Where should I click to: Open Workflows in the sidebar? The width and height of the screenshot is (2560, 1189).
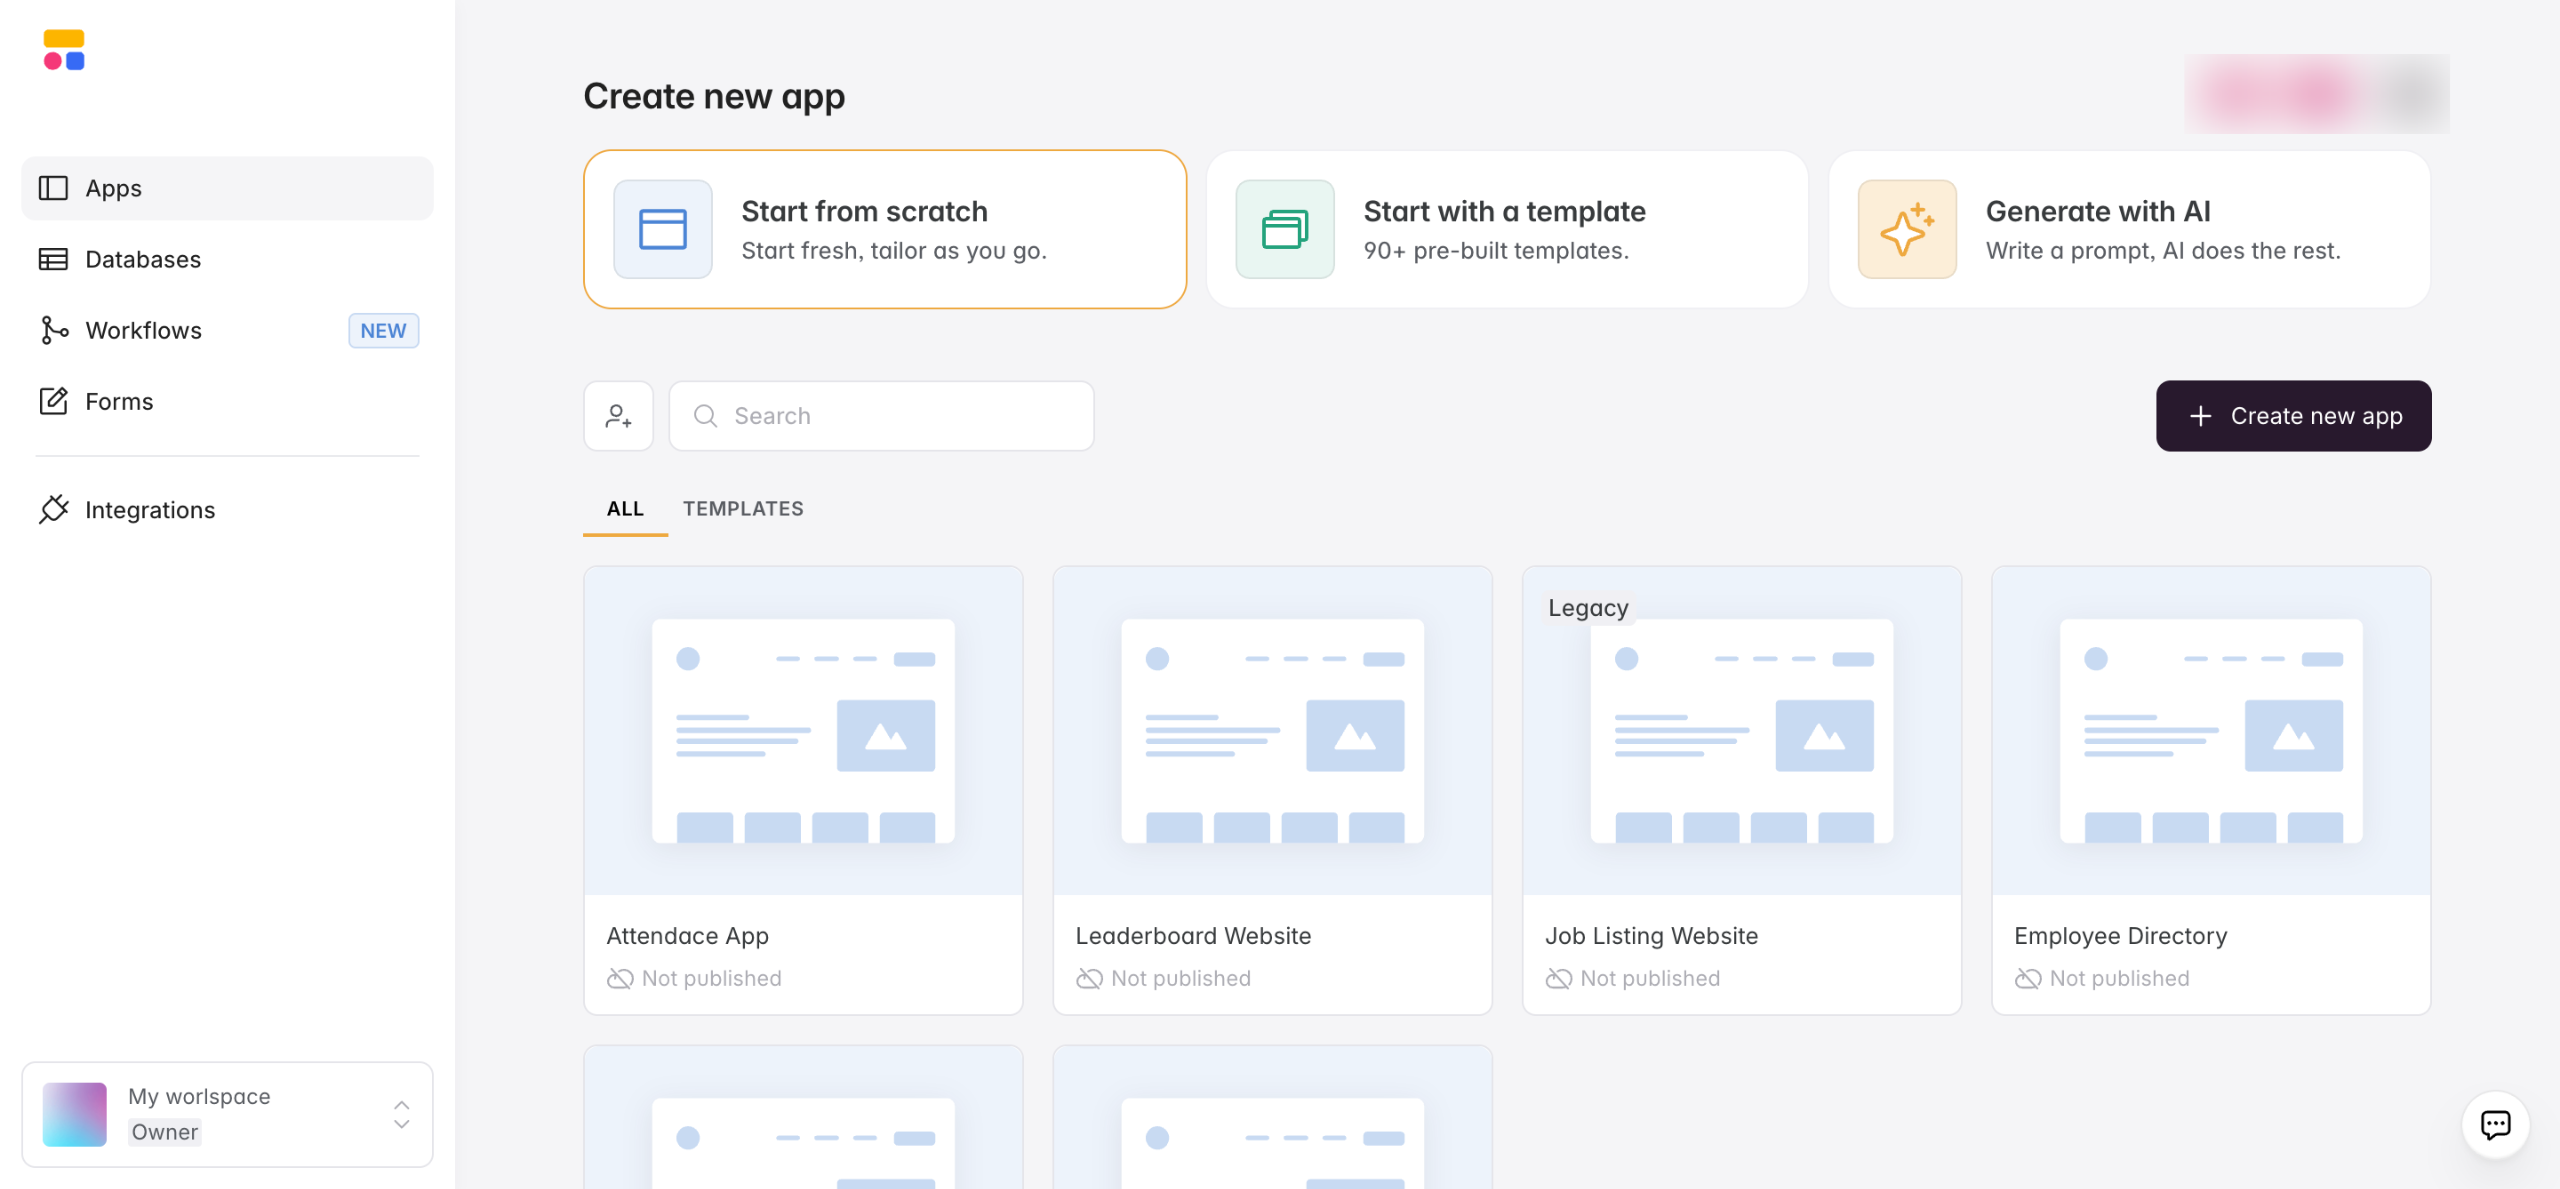[x=143, y=330]
